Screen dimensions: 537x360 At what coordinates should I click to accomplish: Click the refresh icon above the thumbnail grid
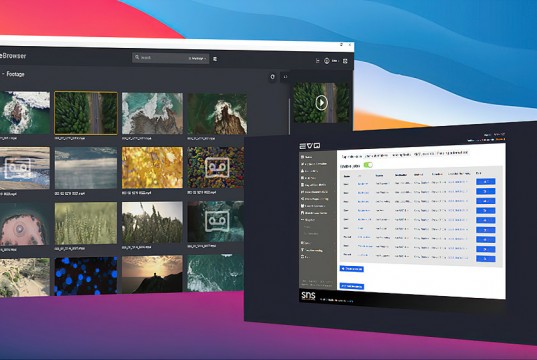pos(273,77)
